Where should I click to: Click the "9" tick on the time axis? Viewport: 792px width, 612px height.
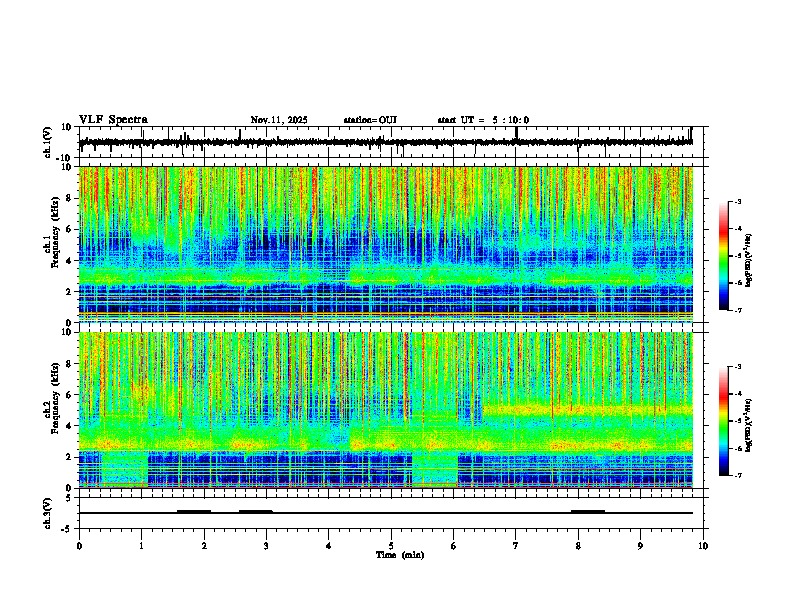pyautogui.click(x=640, y=546)
